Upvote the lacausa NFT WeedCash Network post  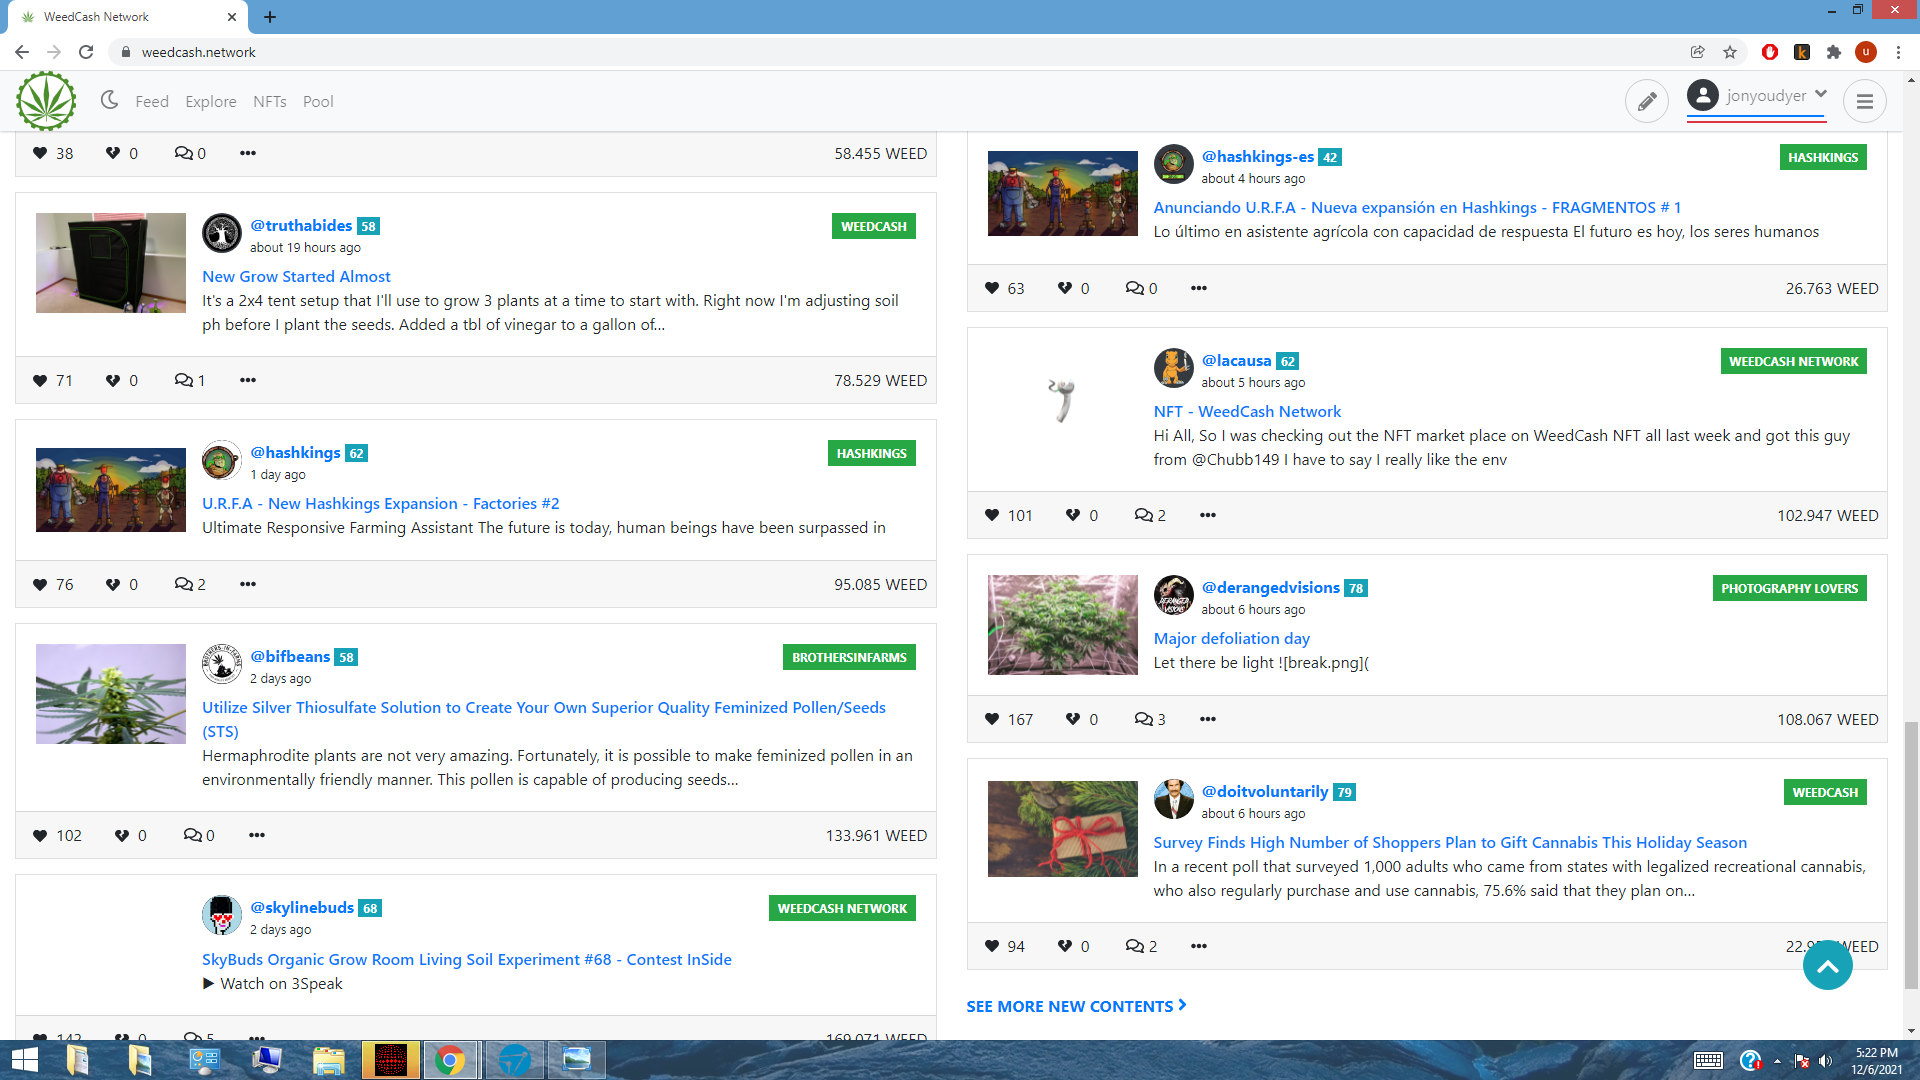[x=992, y=515]
